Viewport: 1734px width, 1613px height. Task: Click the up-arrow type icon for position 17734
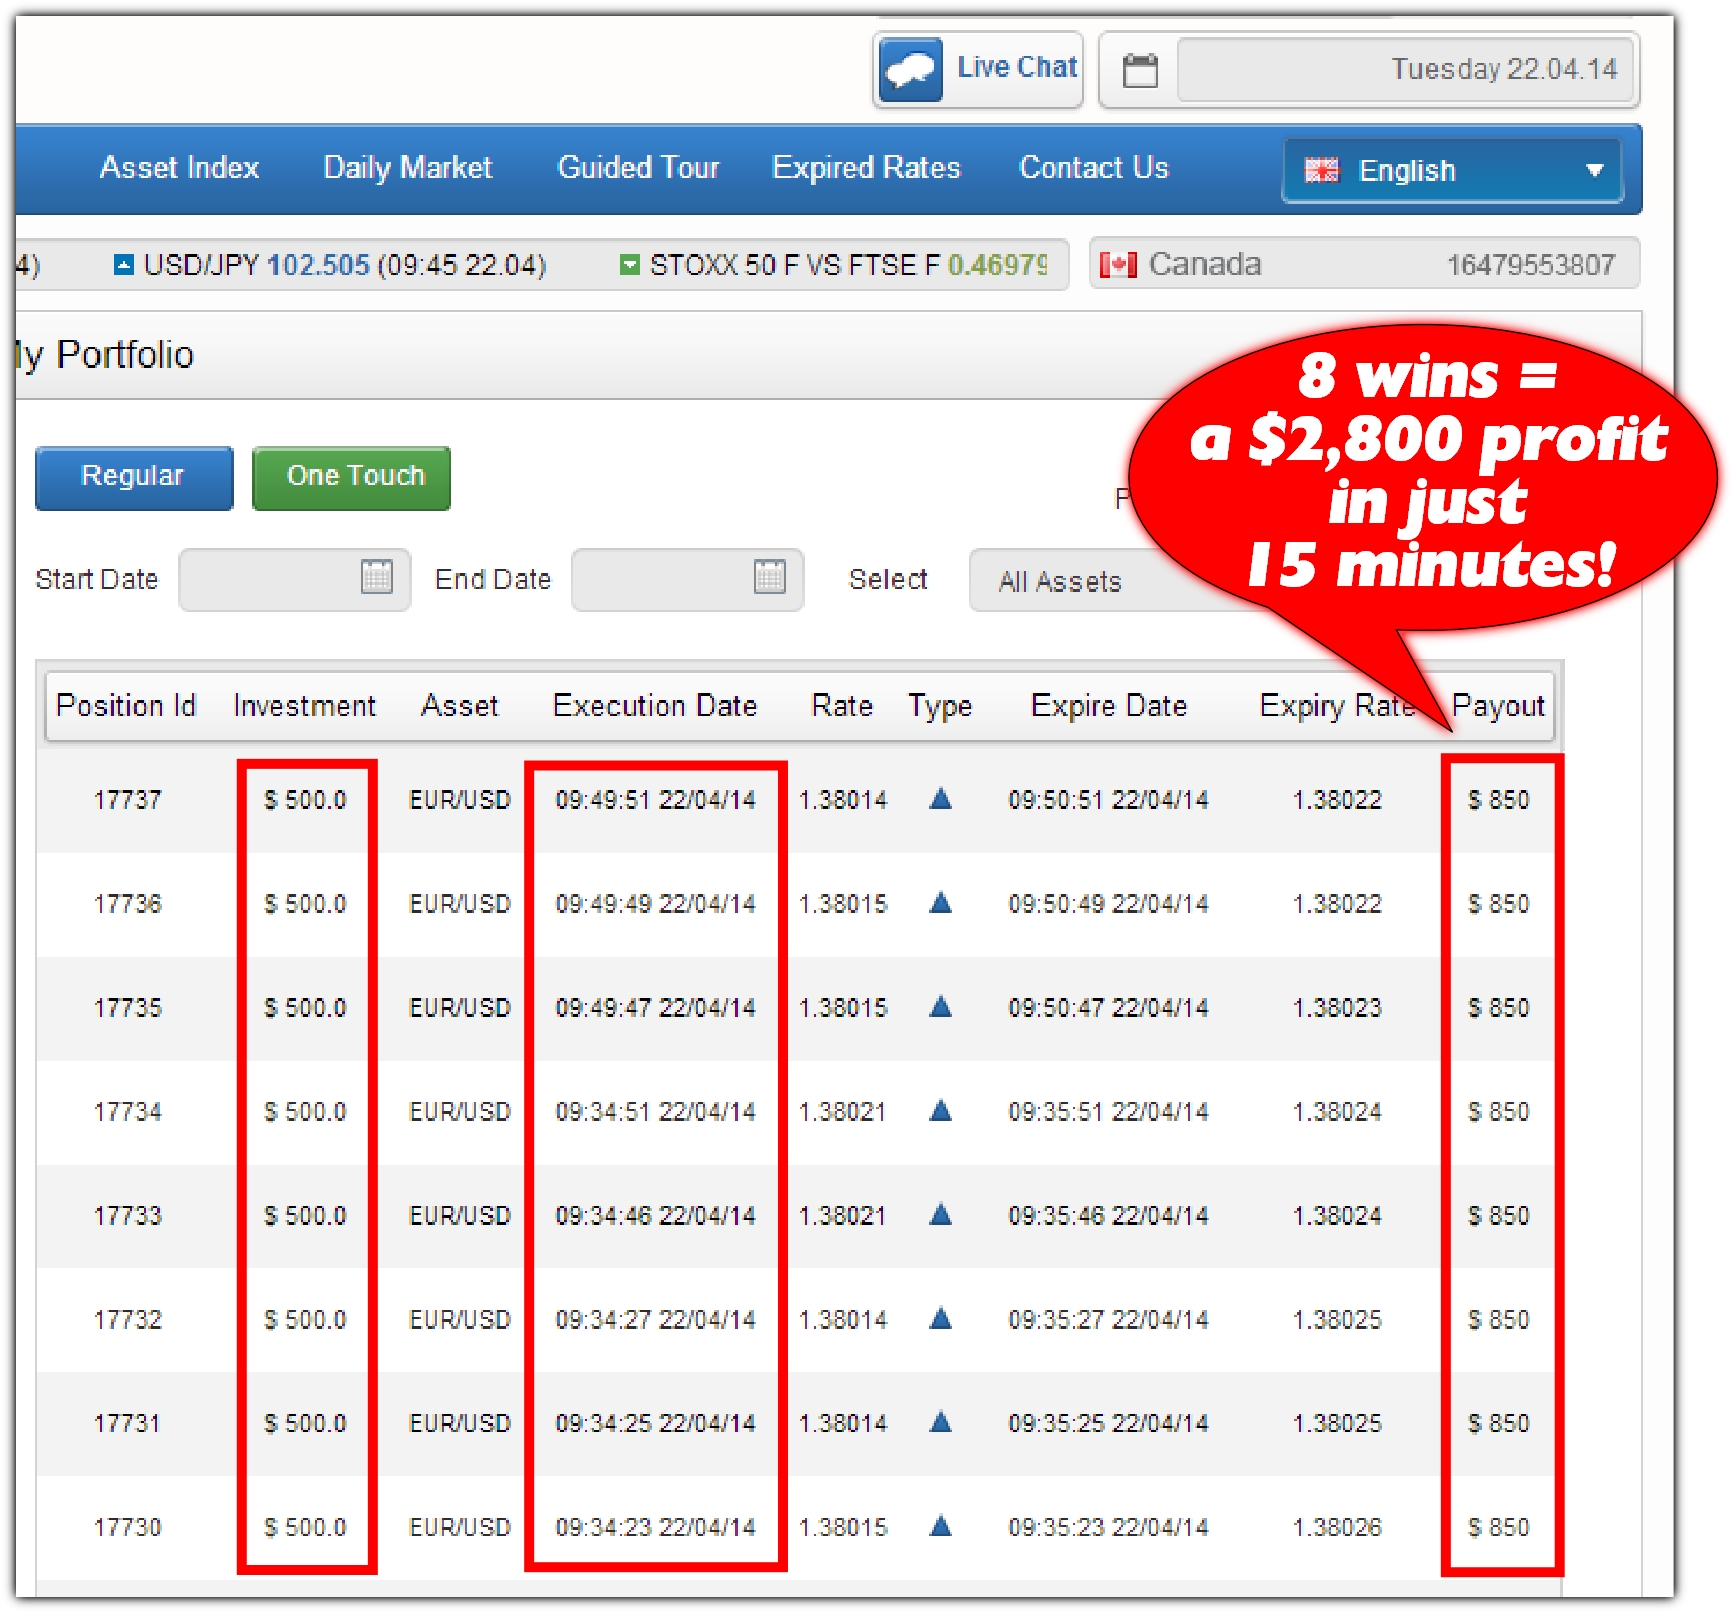940,1110
